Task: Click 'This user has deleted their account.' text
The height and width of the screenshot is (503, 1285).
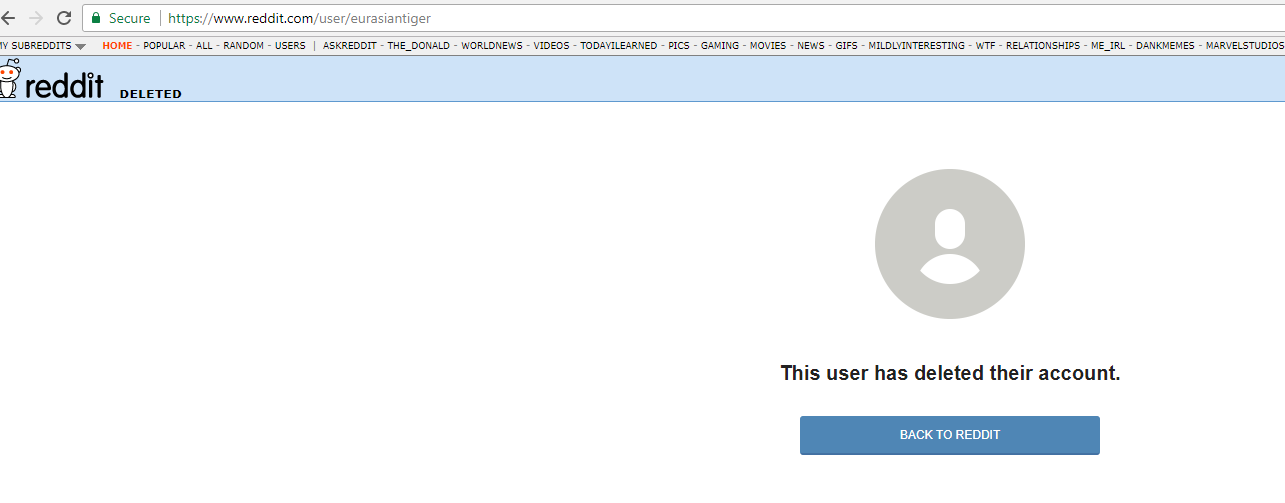Action: point(950,373)
